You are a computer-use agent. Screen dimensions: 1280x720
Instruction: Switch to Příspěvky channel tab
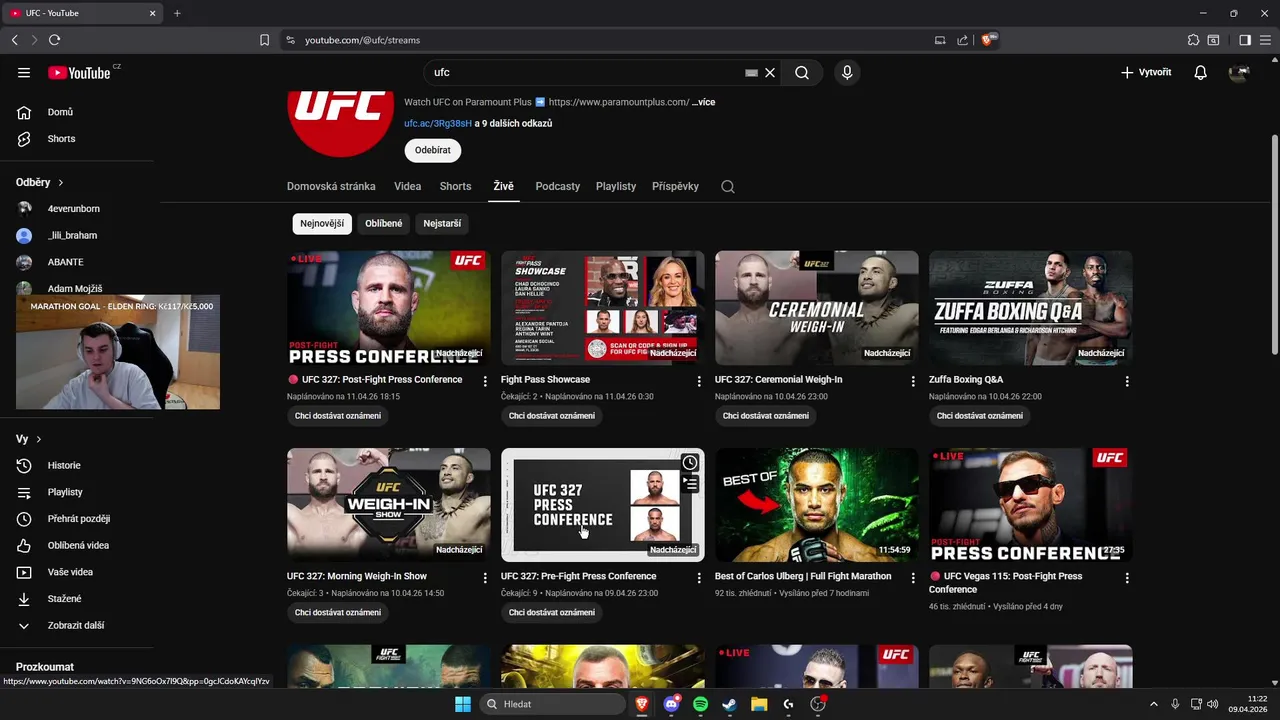coord(675,187)
